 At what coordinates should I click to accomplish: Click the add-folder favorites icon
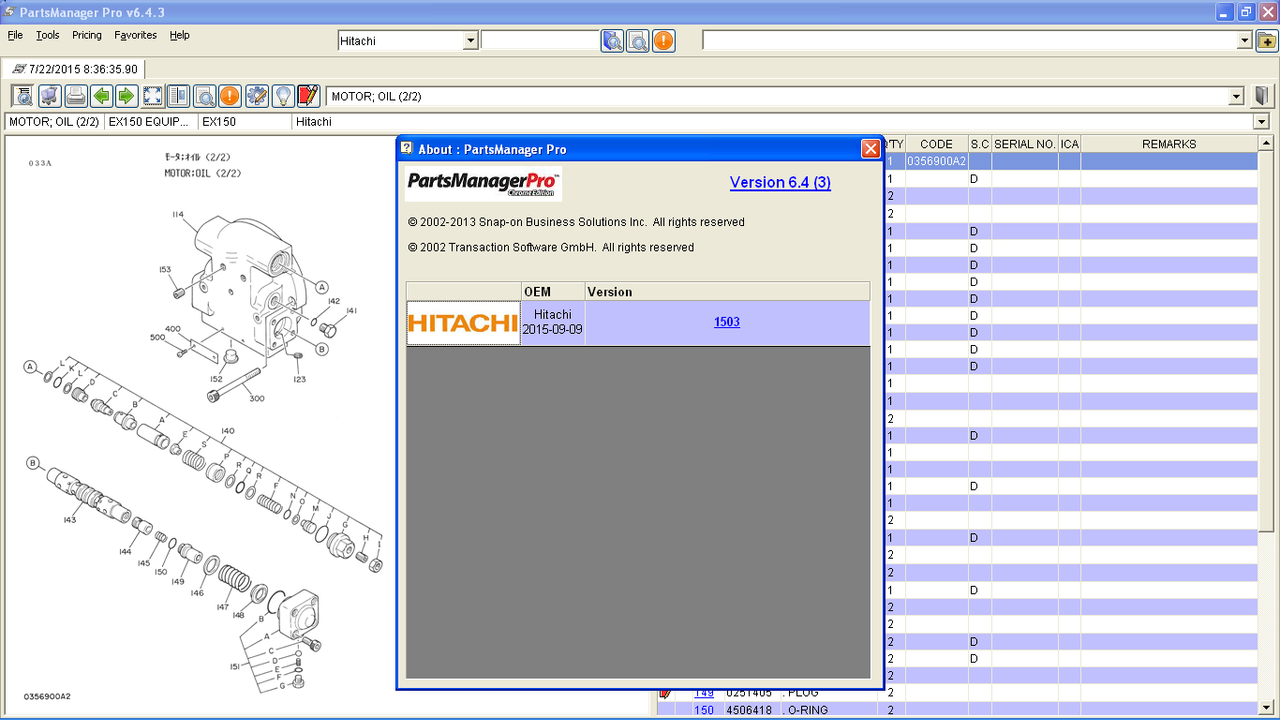1267,41
